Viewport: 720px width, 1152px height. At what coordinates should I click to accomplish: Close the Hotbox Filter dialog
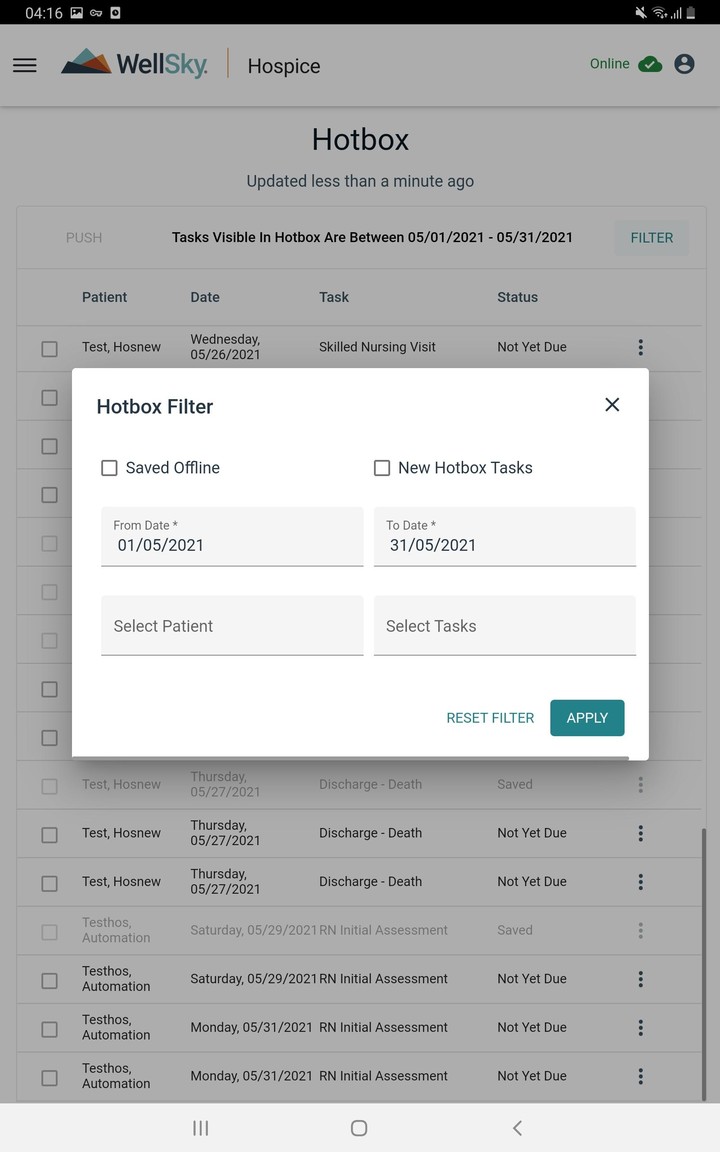click(x=612, y=404)
